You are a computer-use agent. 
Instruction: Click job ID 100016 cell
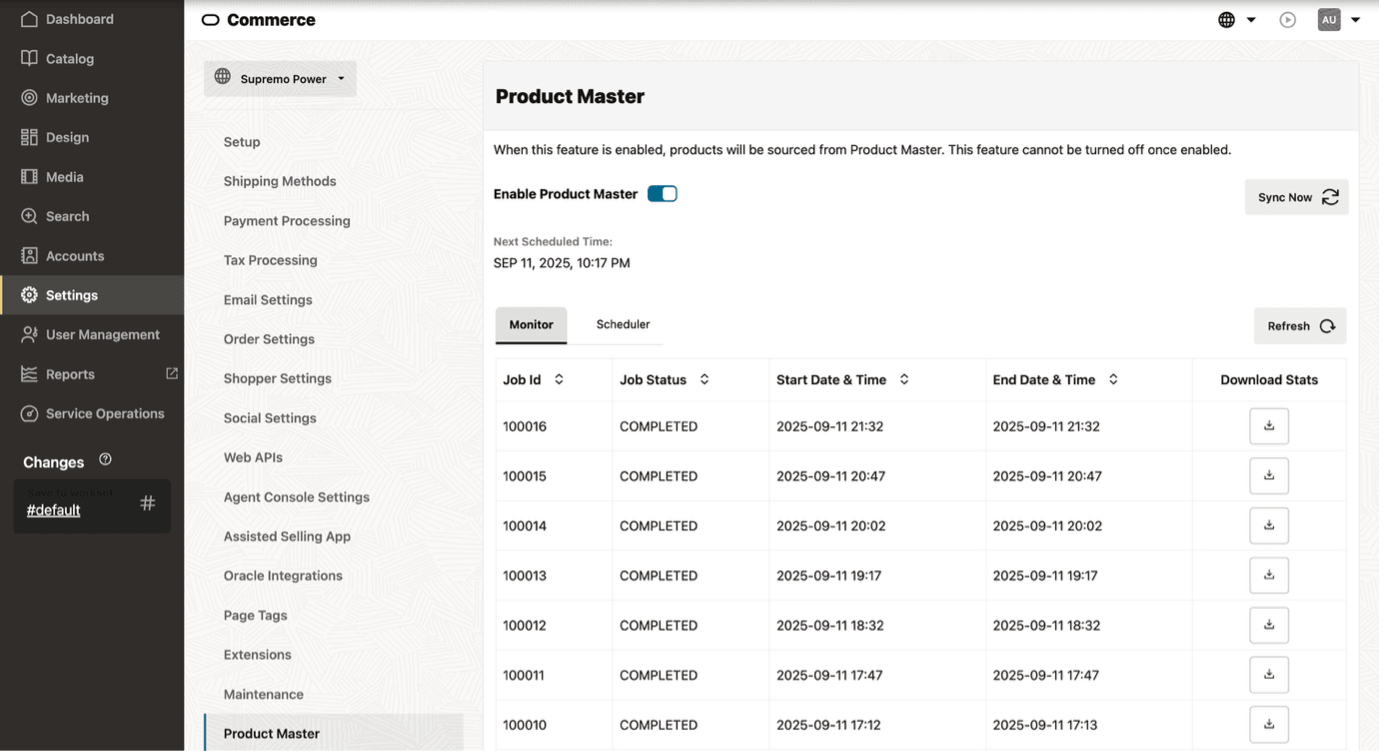point(525,426)
